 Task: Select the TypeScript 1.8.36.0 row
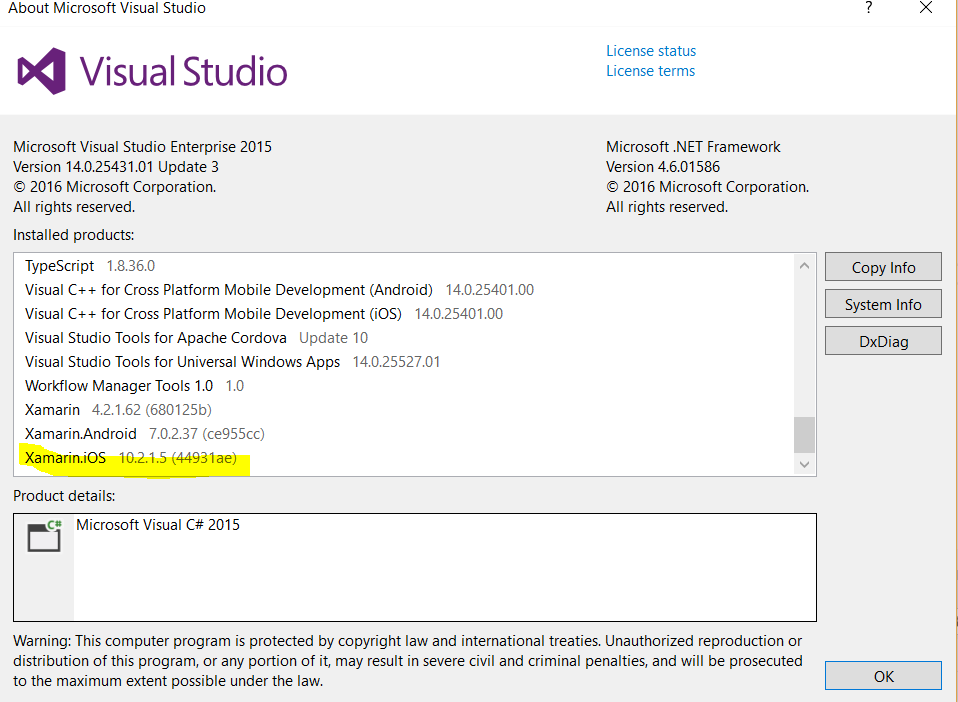click(x=403, y=266)
